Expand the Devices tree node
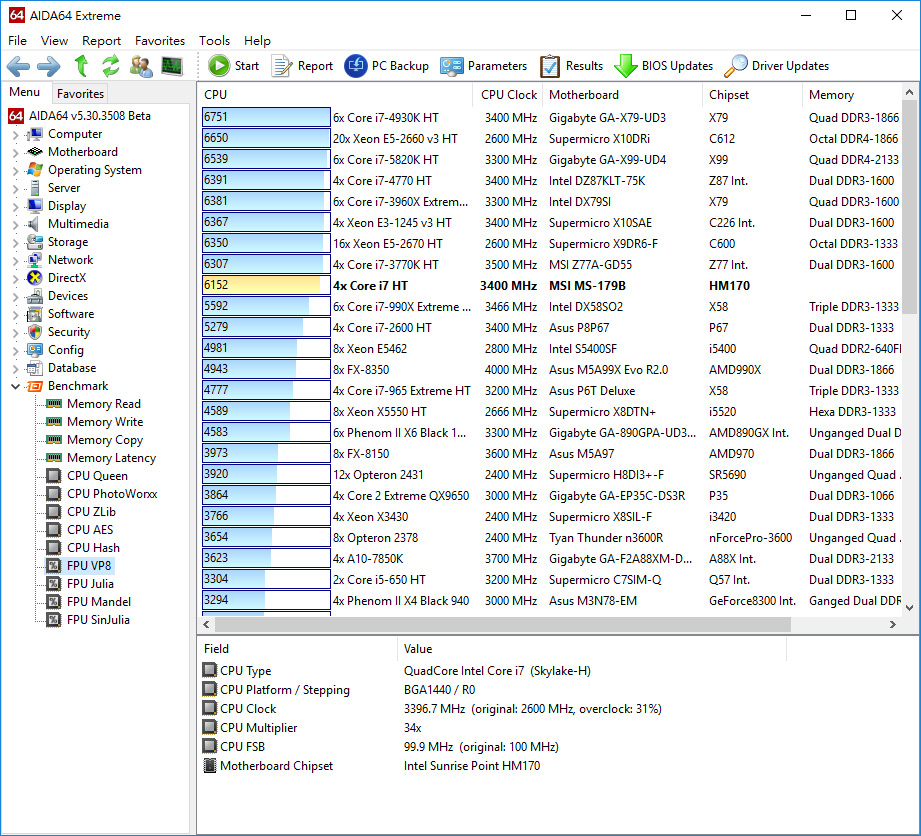Image resolution: width=921 pixels, height=836 pixels. (15, 297)
